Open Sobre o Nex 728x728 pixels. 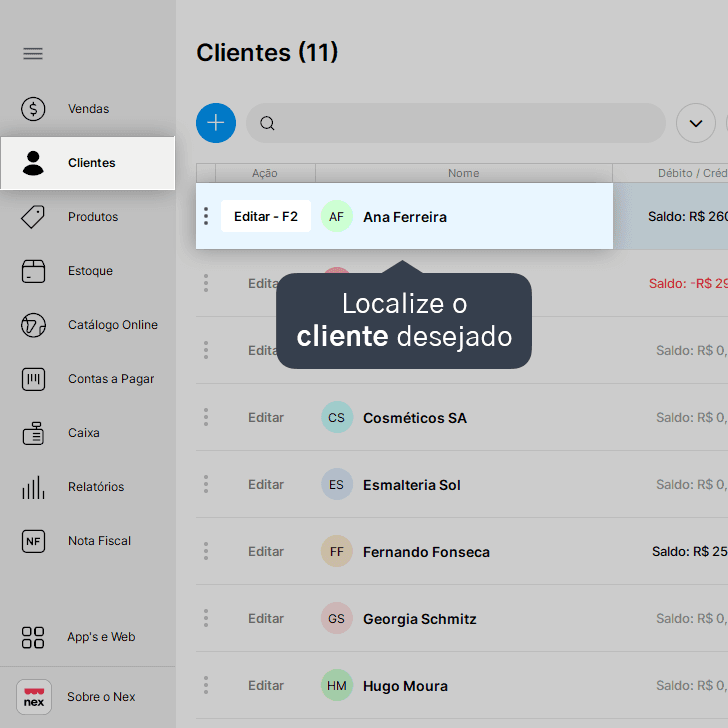tap(101, 697)
